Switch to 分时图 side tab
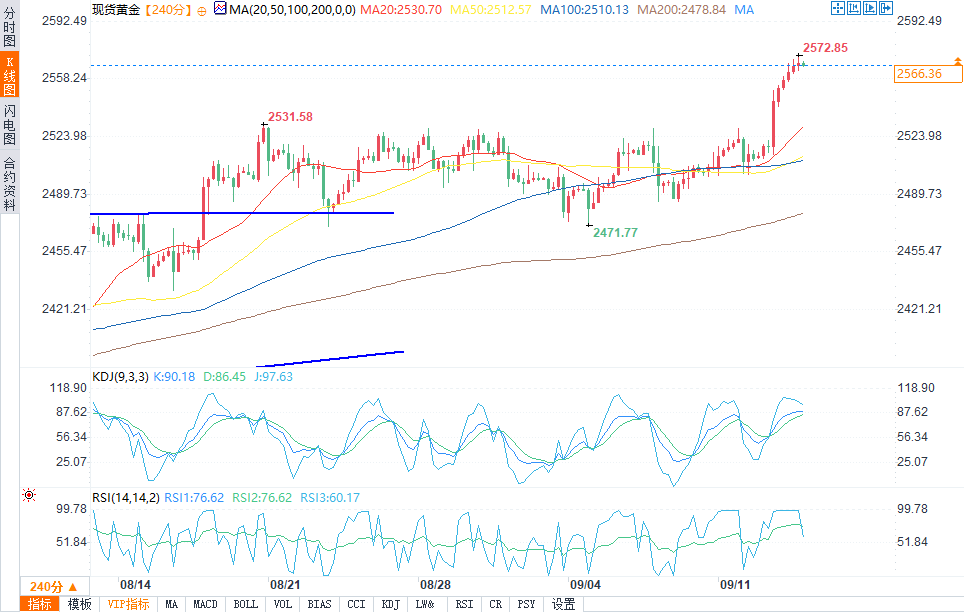 point(9,30)
